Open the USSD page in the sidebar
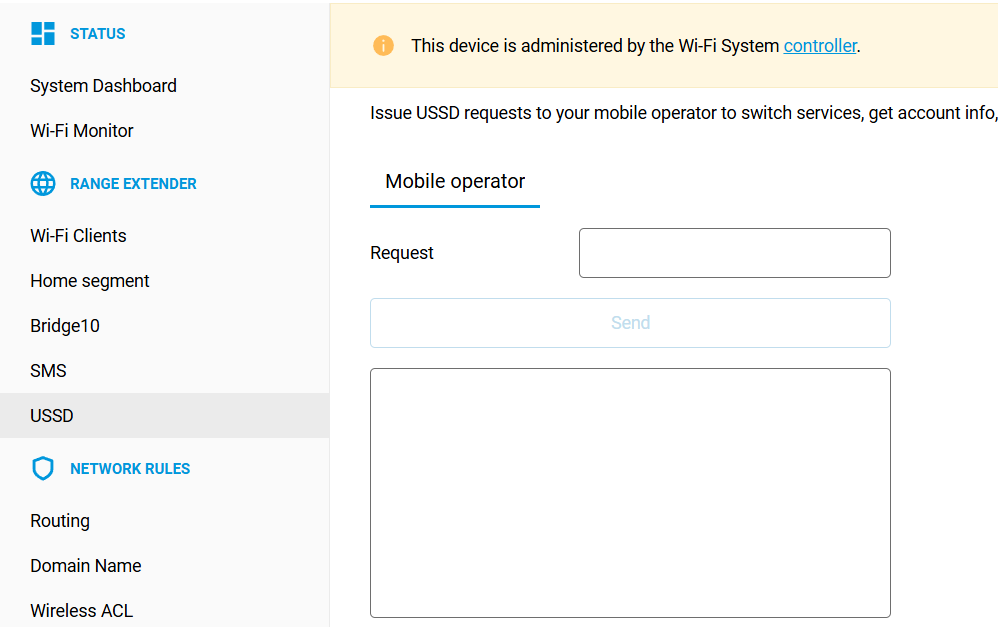Viewport: 998px width, 627px height. point(51,415)
